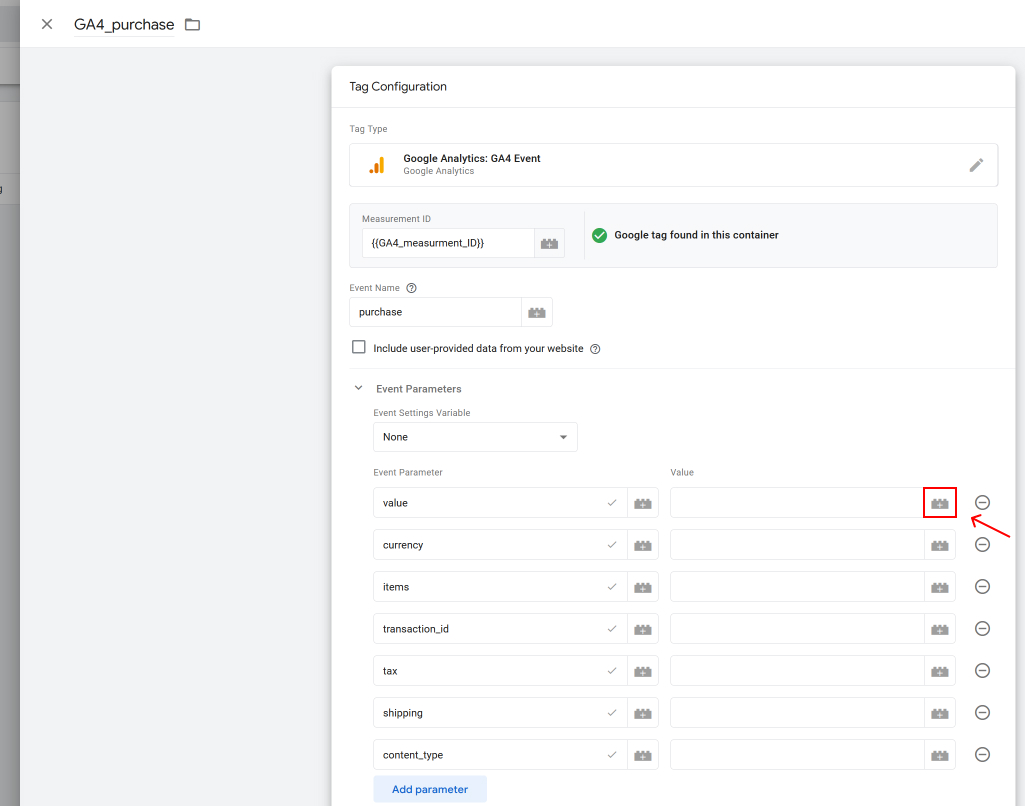The image size is (1025, 806).
Task: Remove the content_type parameter row
Action: [983, 754]
